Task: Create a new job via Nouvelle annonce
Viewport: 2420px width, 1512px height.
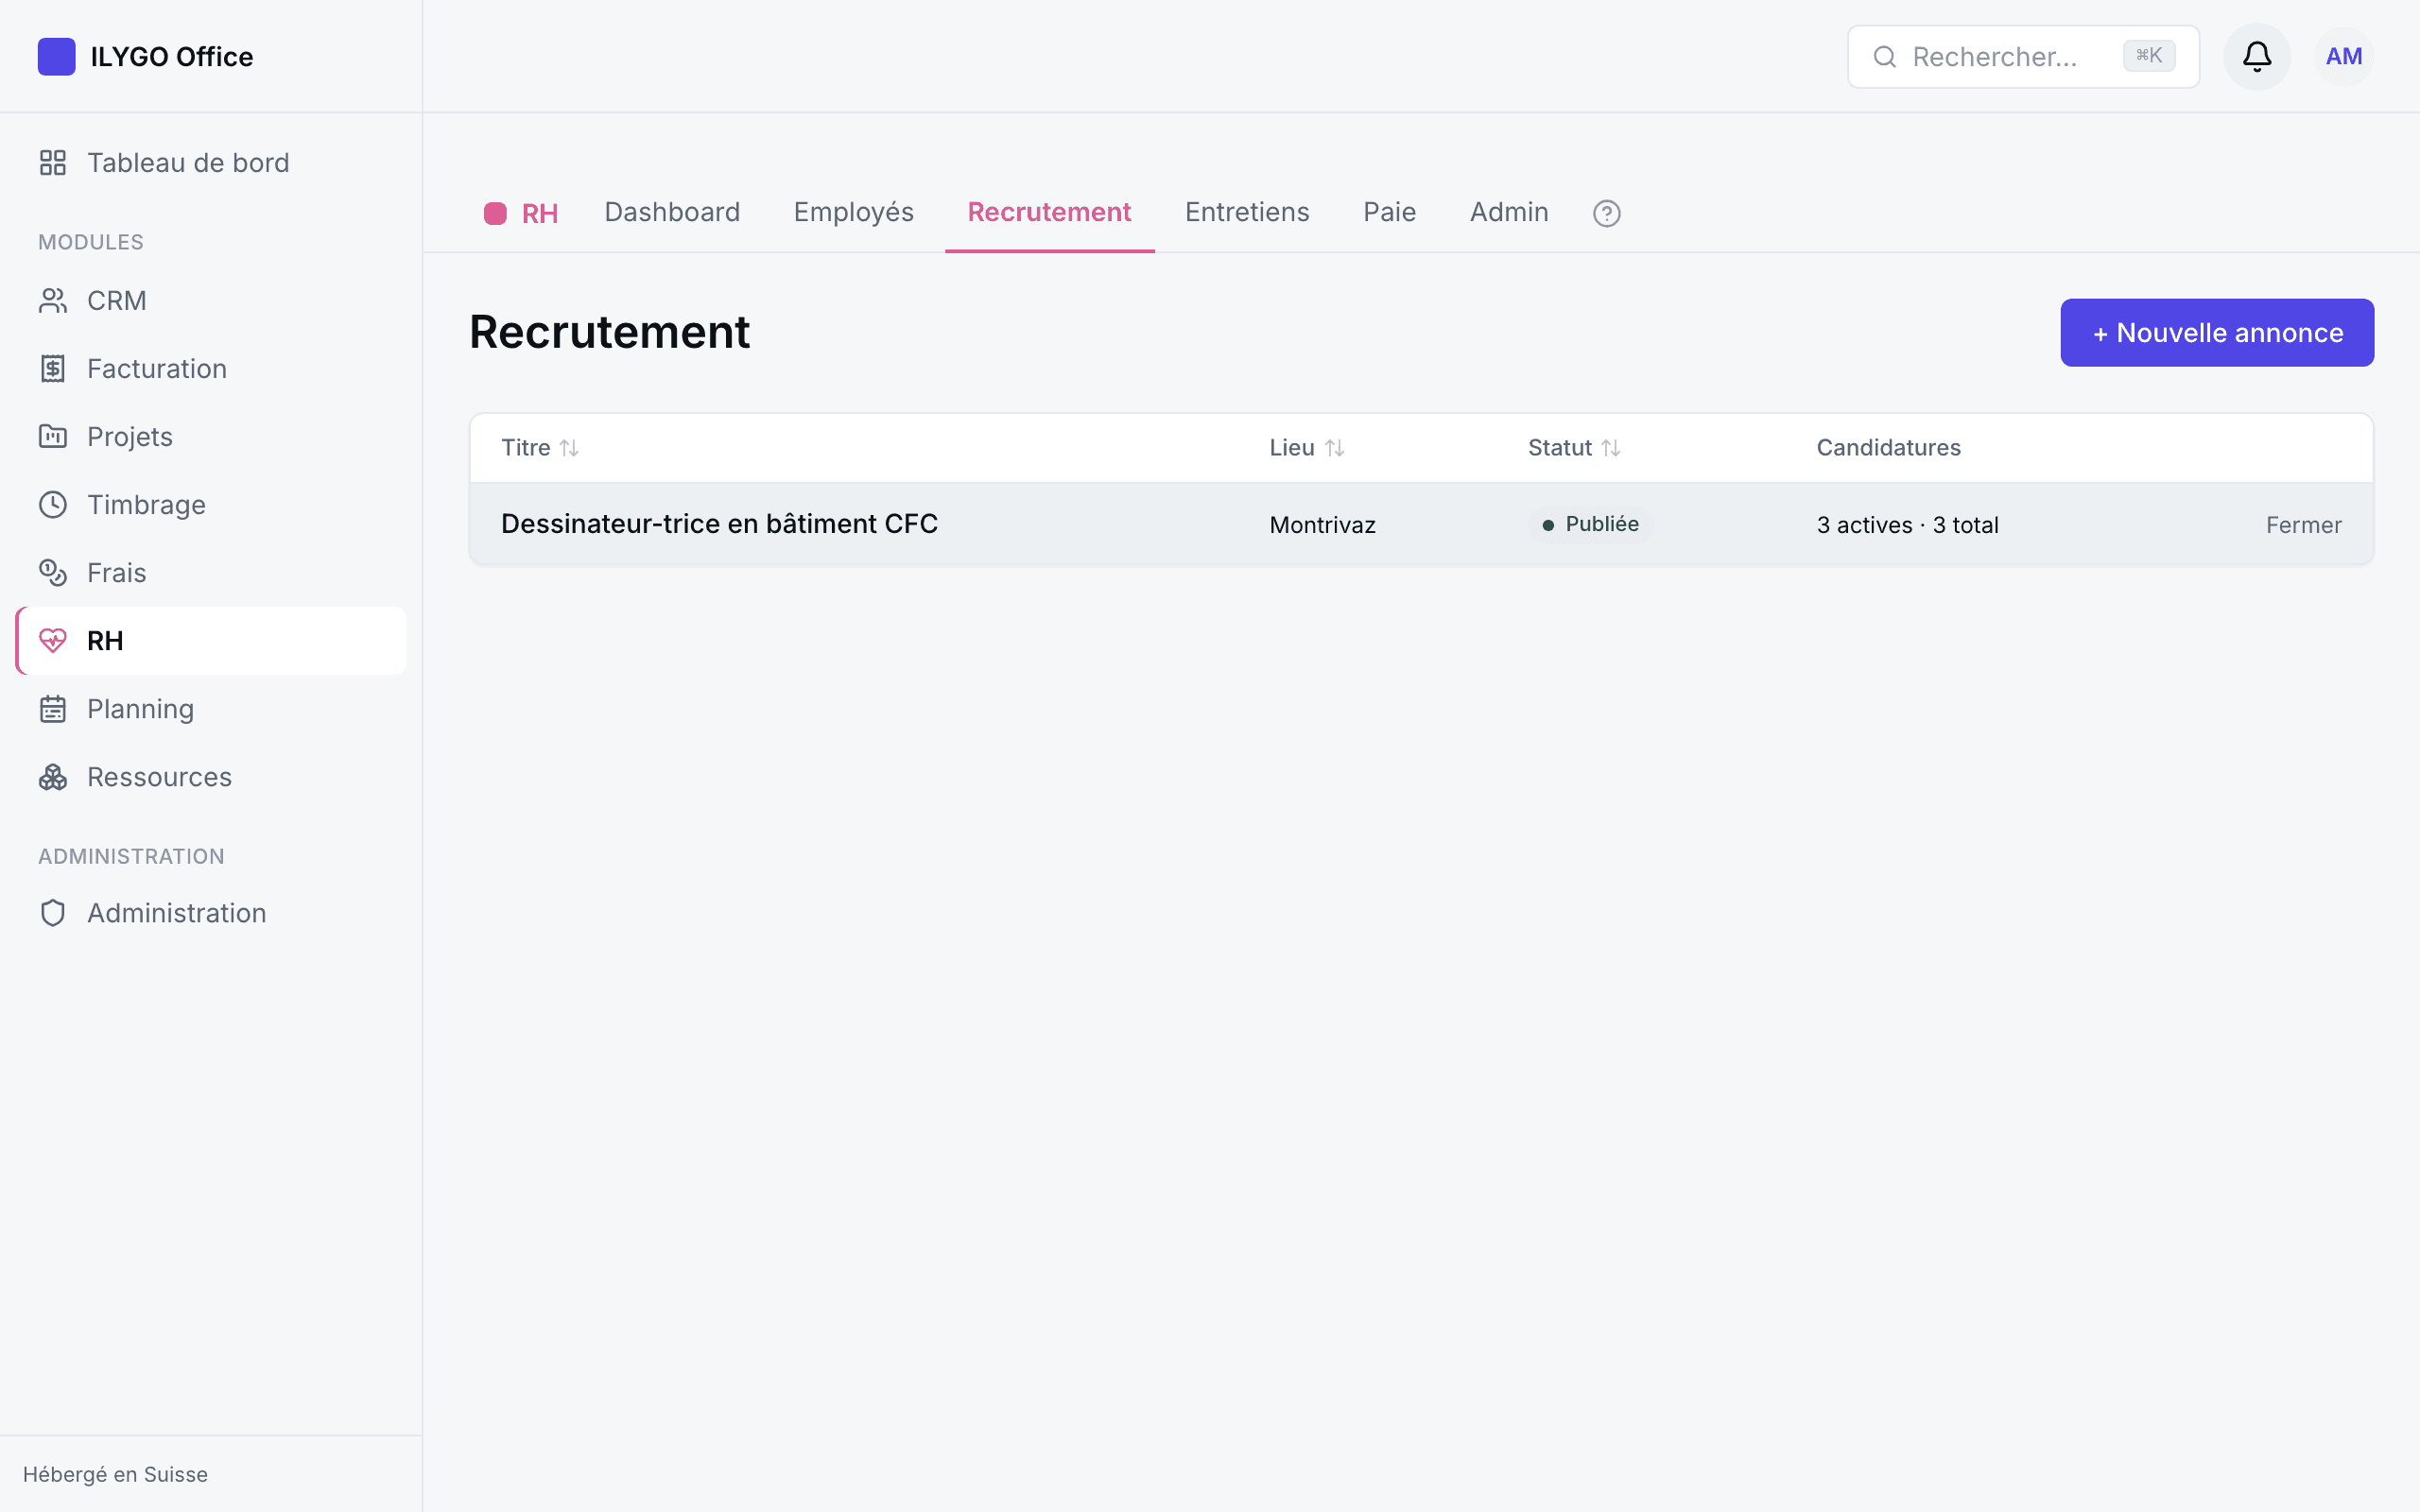Action: [2217, 333]
